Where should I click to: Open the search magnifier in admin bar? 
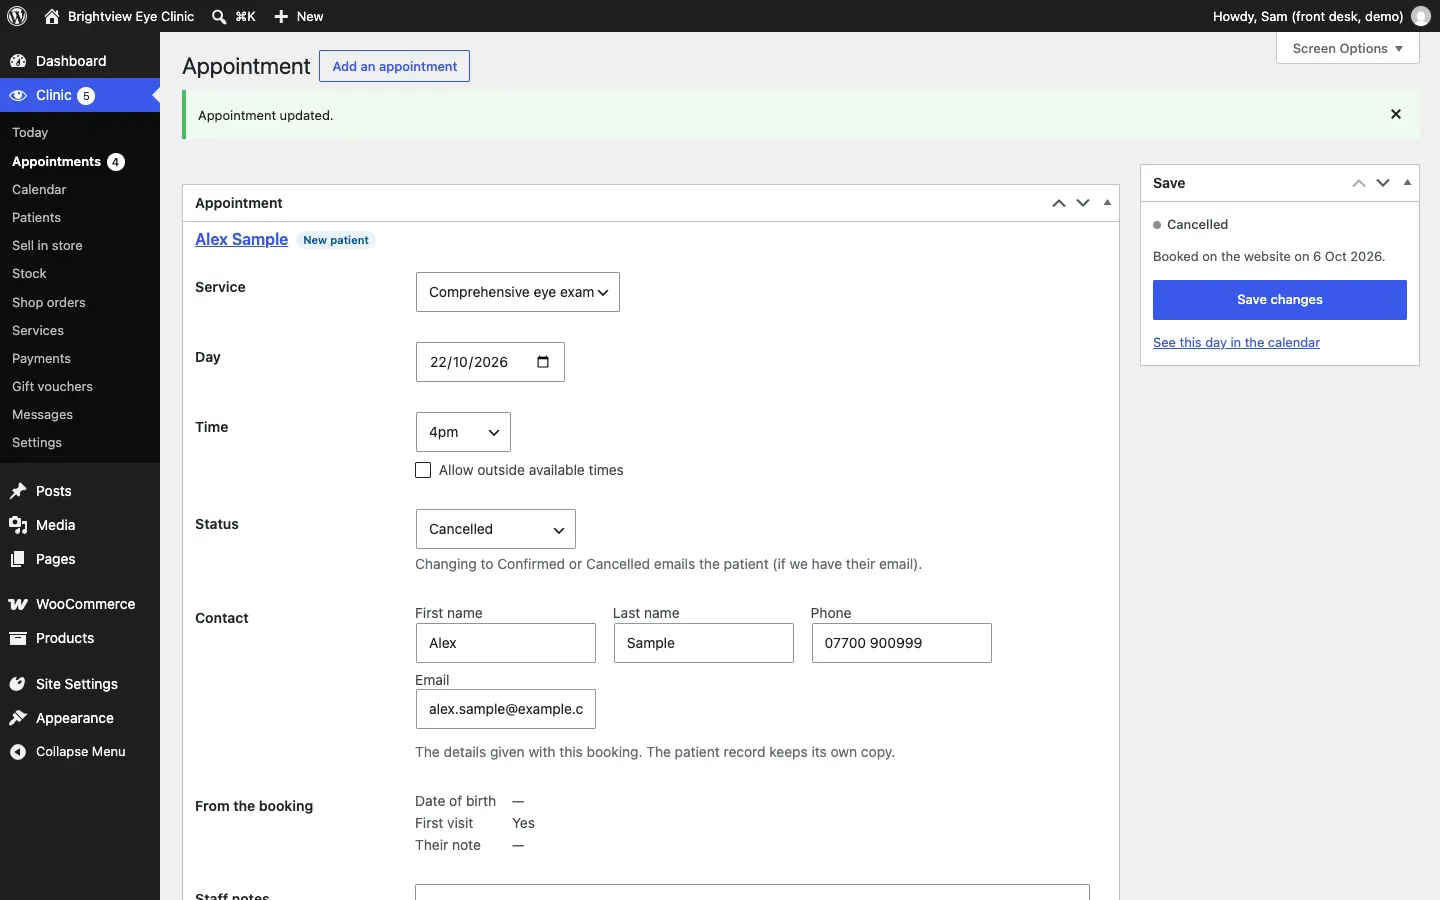pyautogui.click(x=219, y=16)
